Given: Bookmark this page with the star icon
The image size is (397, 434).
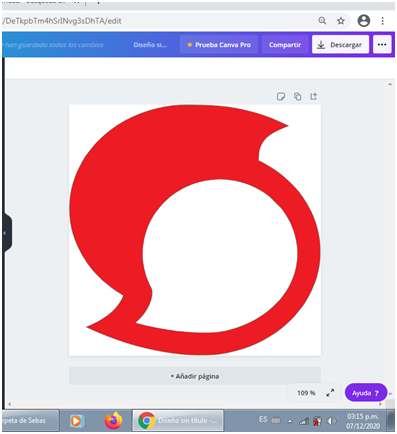Looking at the screenshot, I should [341, 21].
